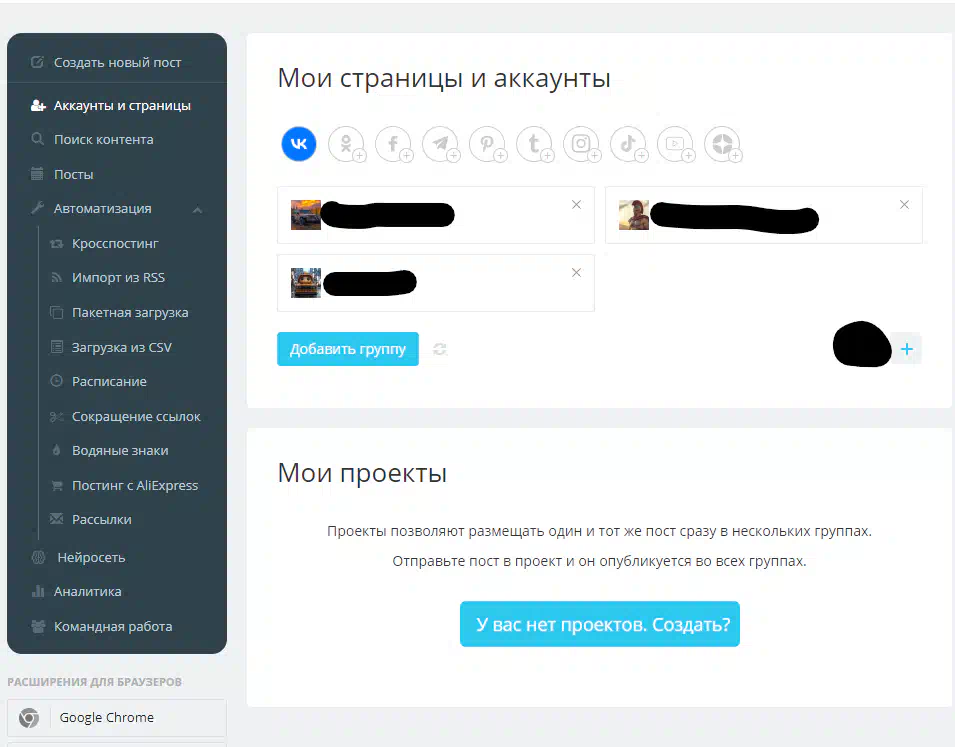Click the brain icon beside Нейросеть
The width and height of the screenshot is (955, 747).
coord(38,557)
